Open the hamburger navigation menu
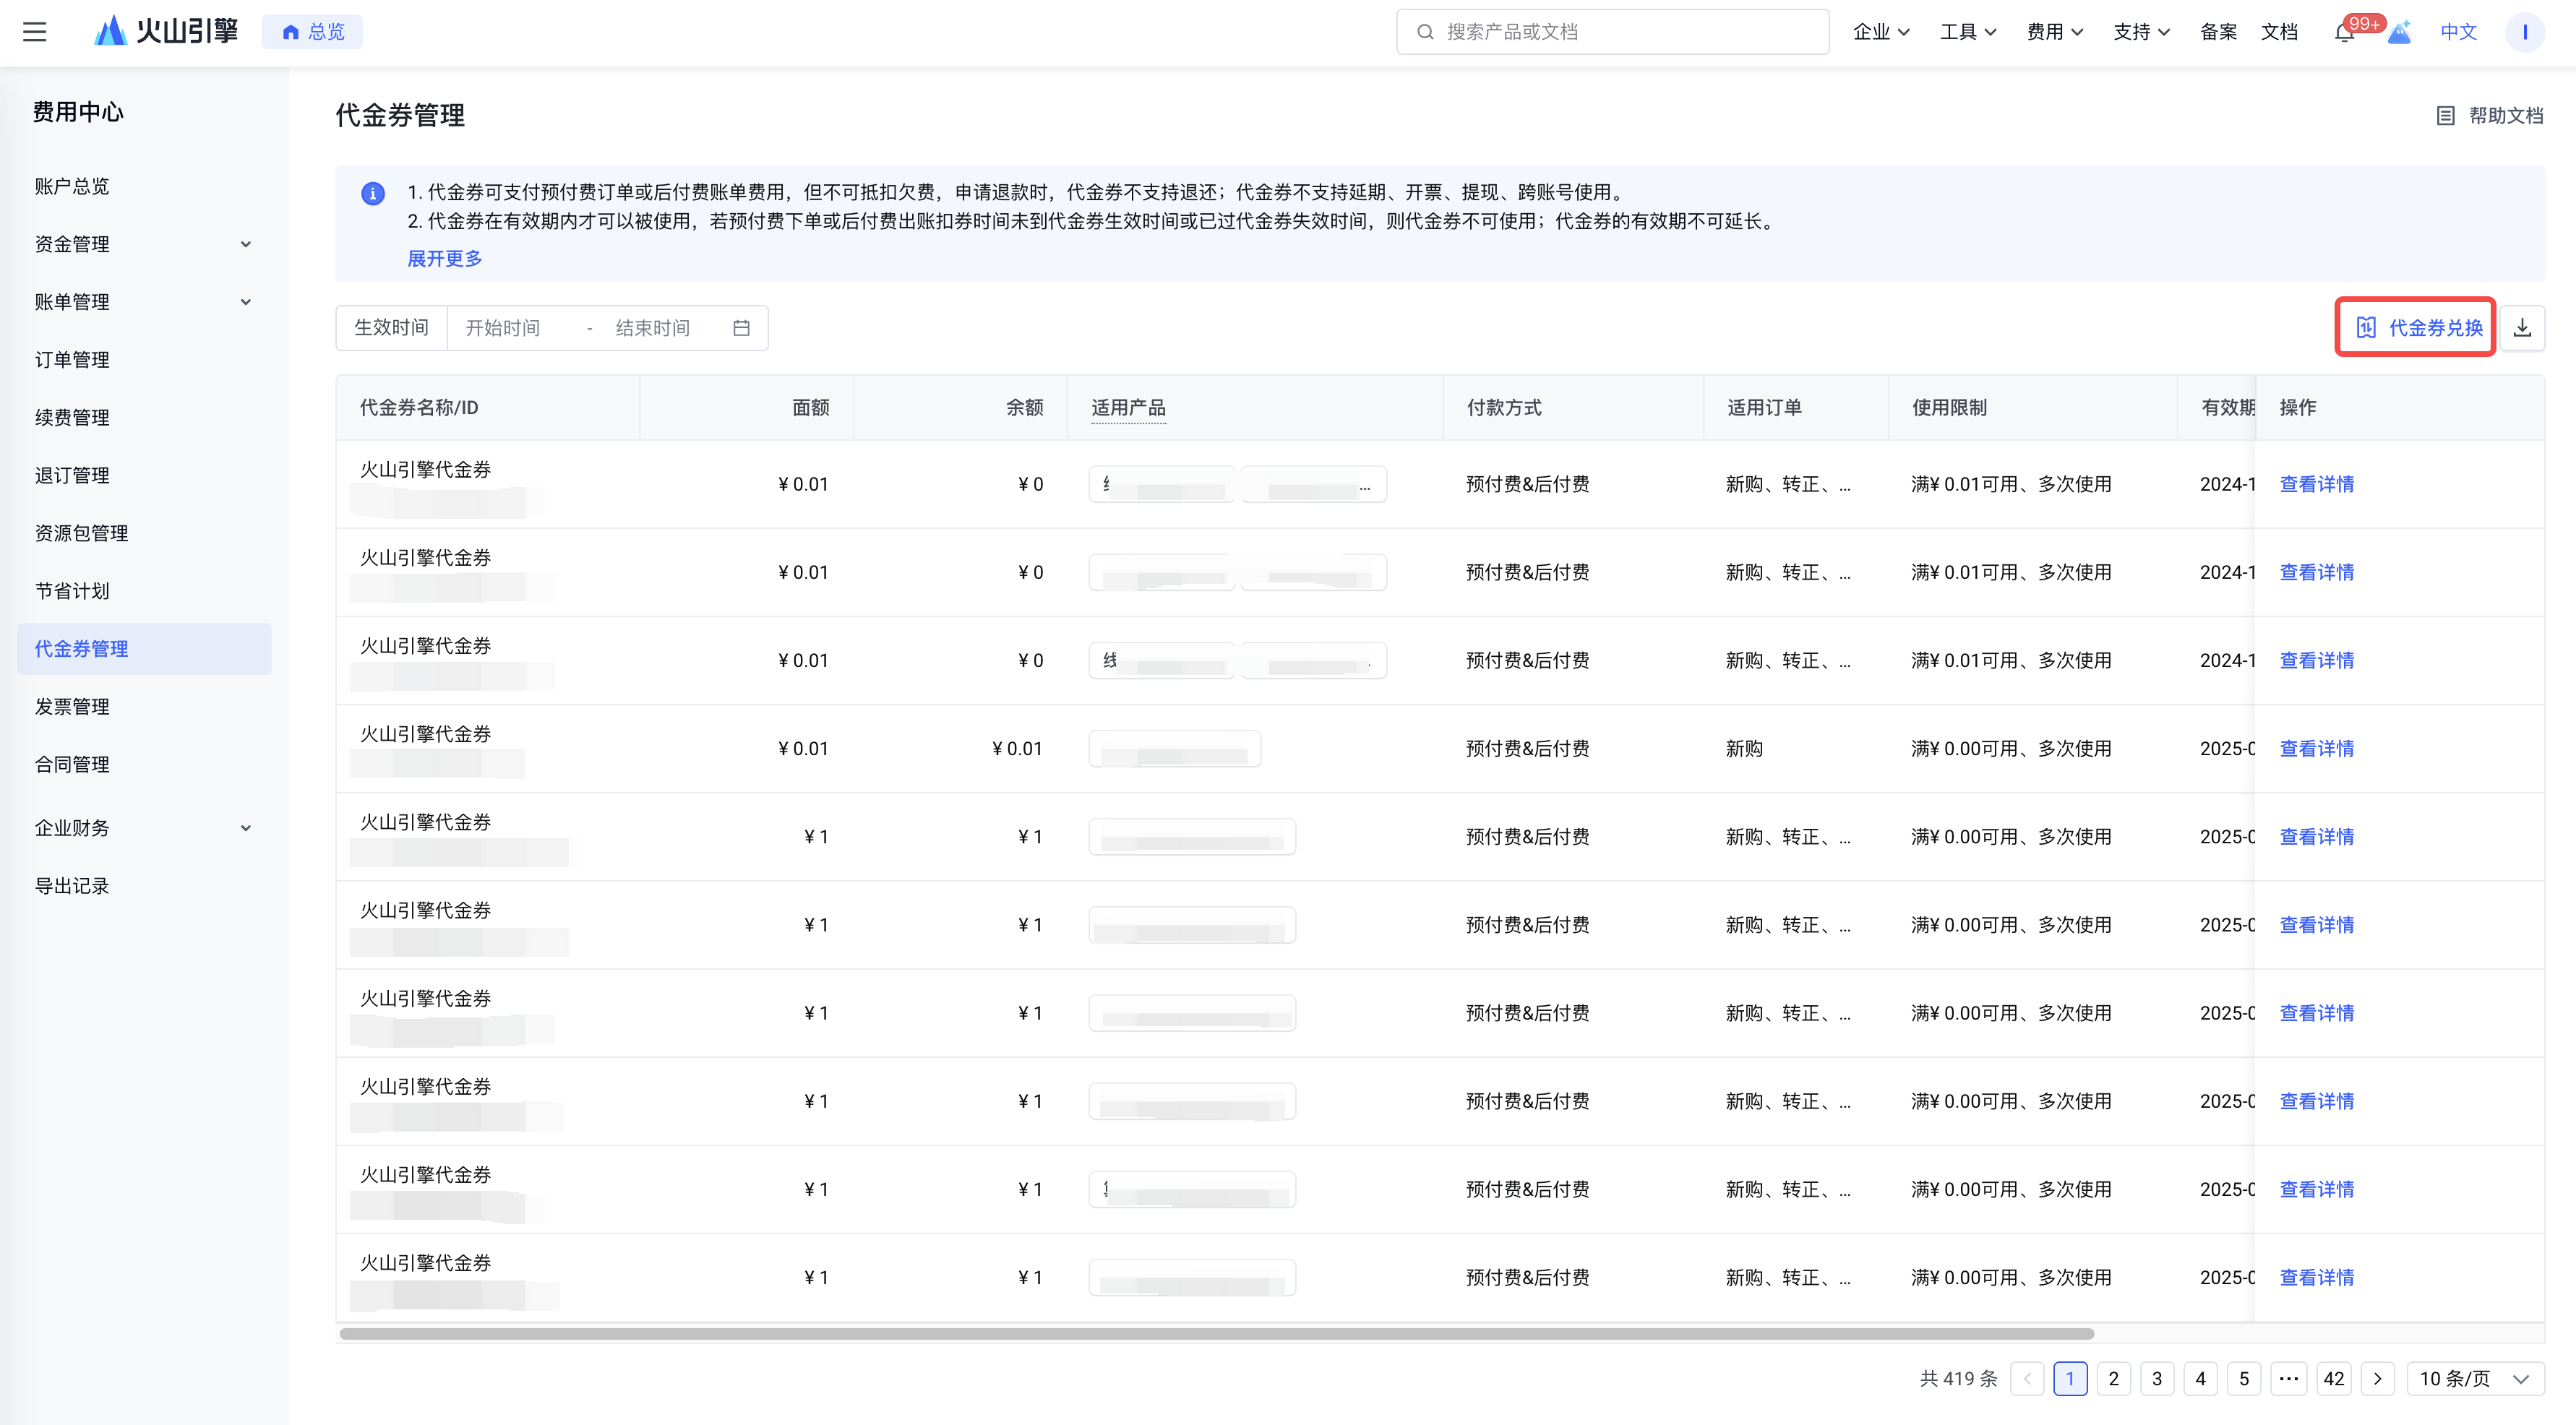This screenshot has height=1425, width=2576. [35, 32]
